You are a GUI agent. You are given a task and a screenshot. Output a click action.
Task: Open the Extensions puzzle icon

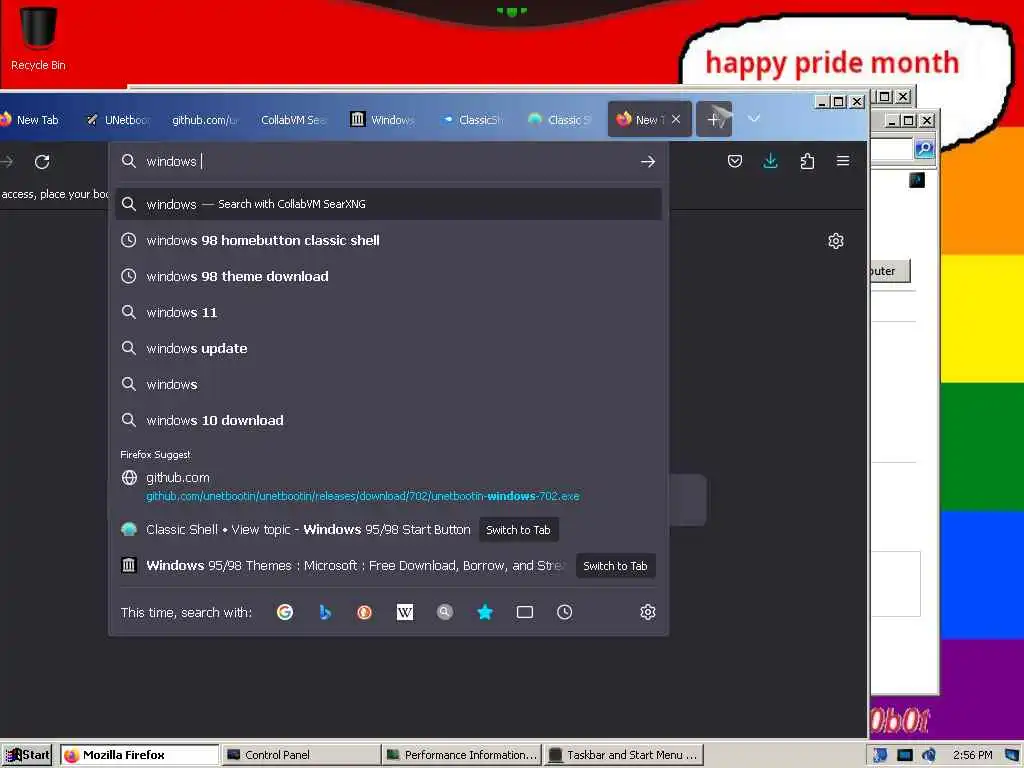point(807,161)
